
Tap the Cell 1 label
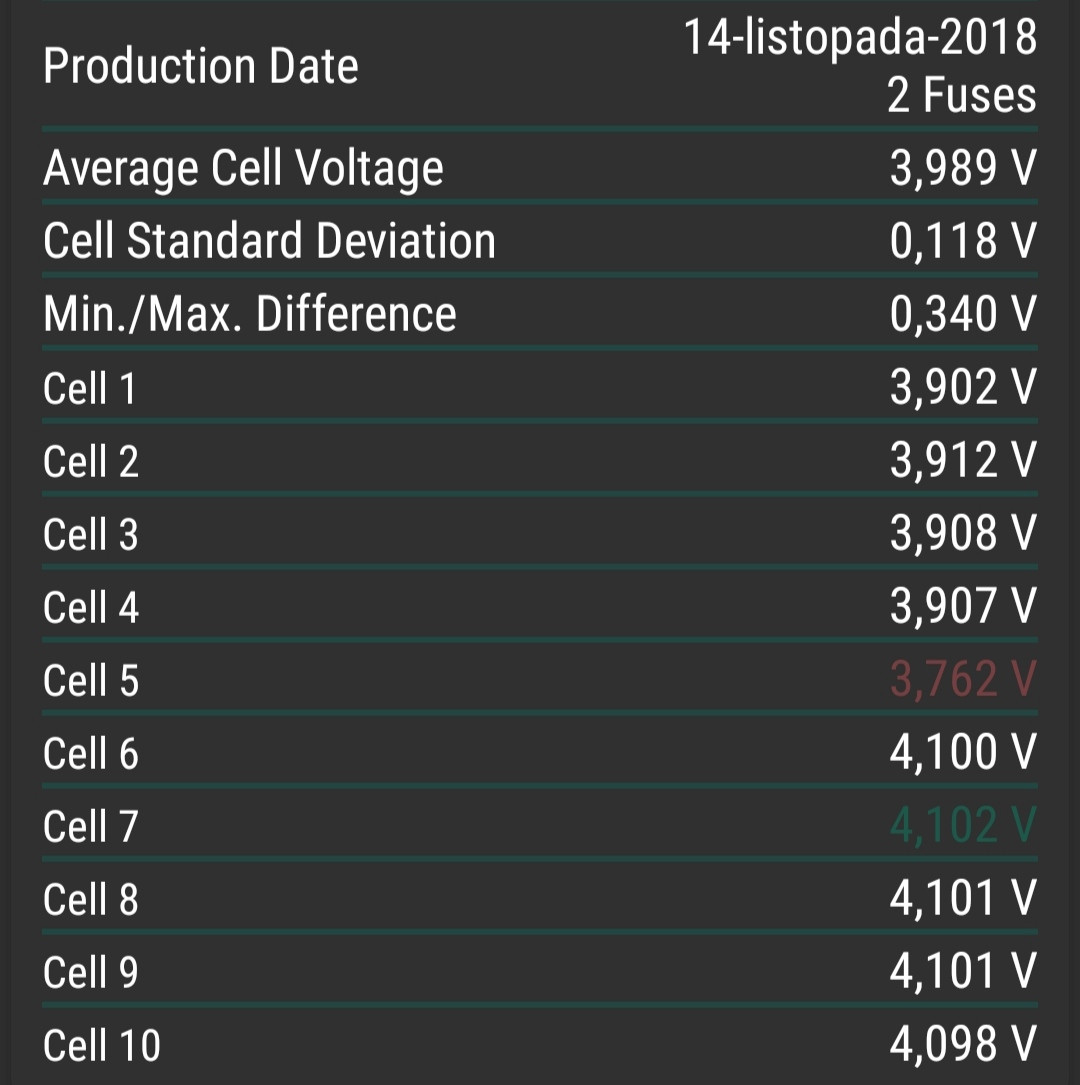pyautogui.click(x=89, y=388)
